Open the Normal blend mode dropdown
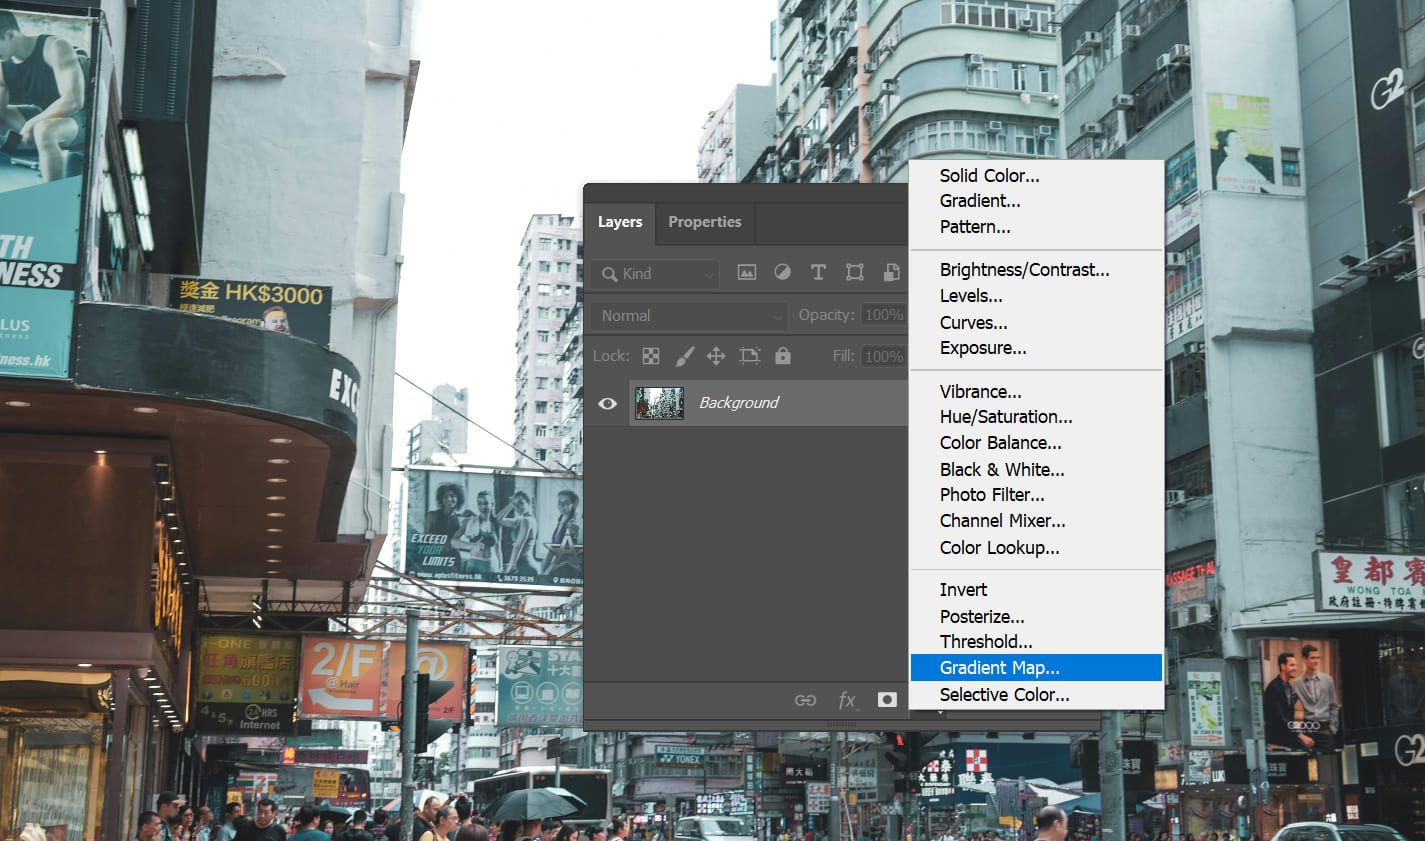 coord(688,316)
